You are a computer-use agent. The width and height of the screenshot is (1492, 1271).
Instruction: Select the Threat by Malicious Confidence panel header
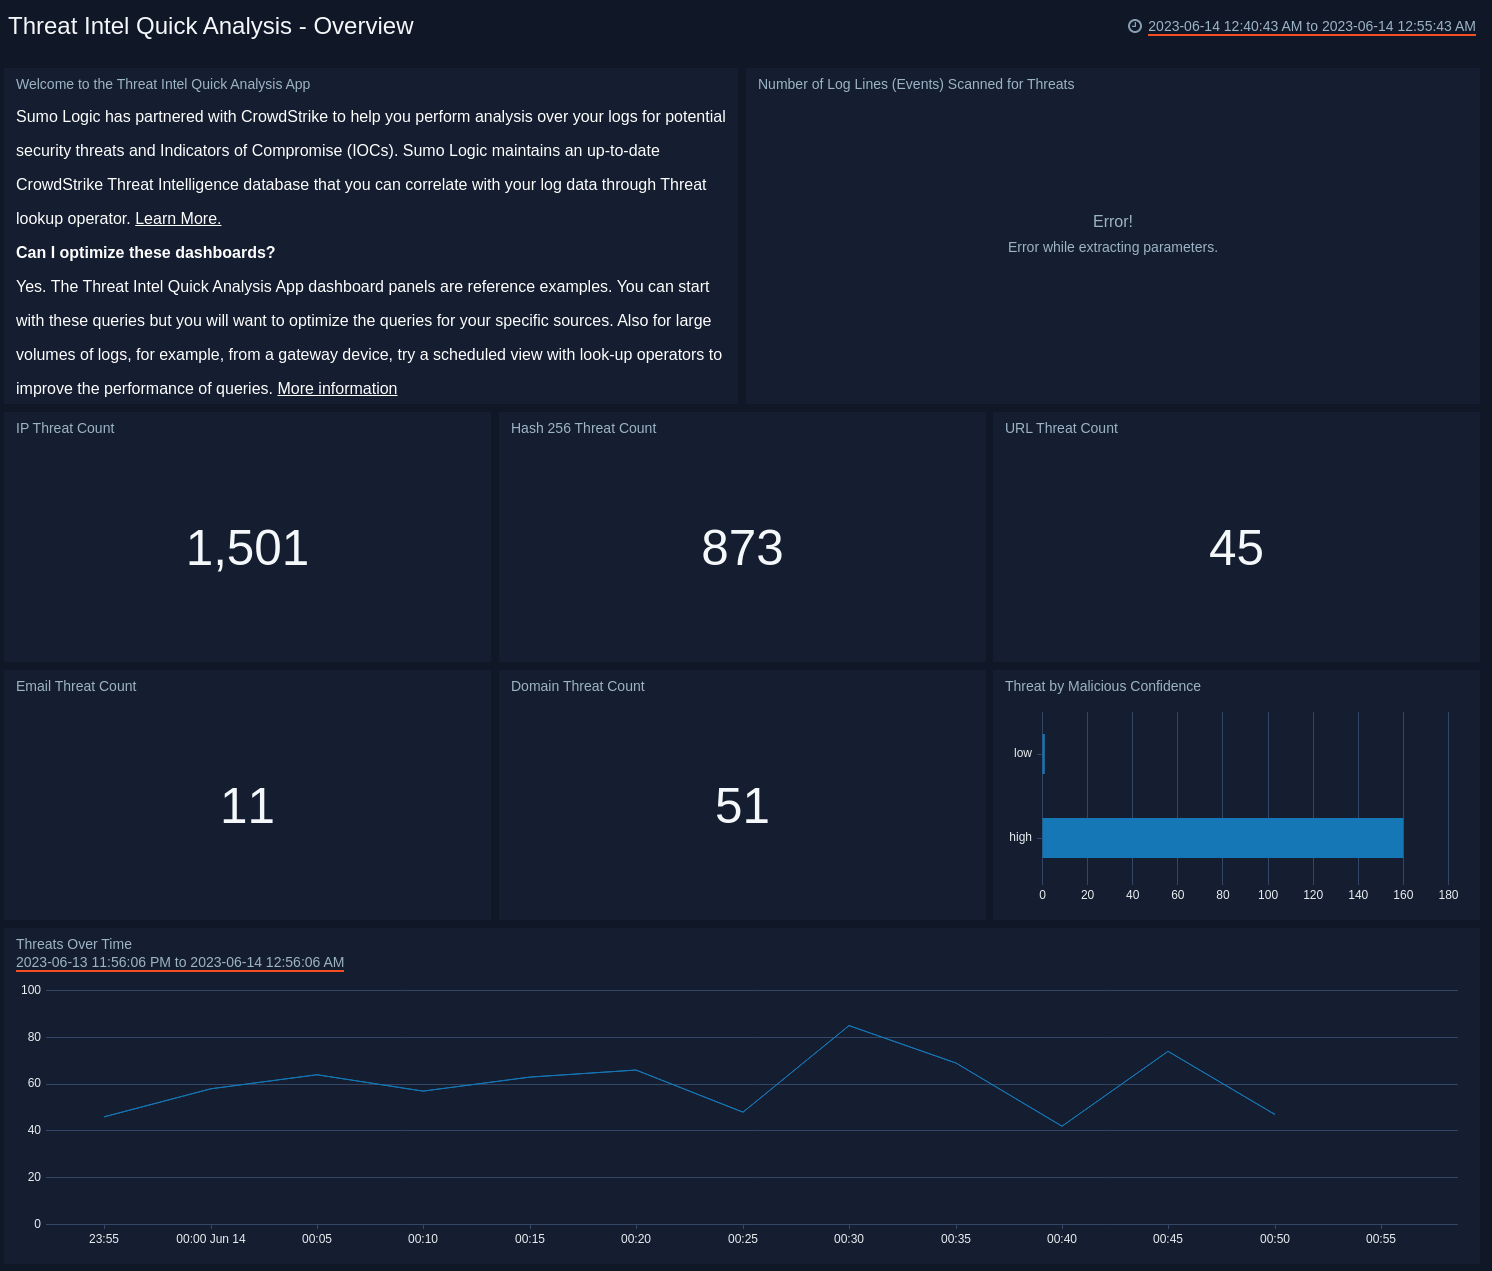(x=1102, y=686)
